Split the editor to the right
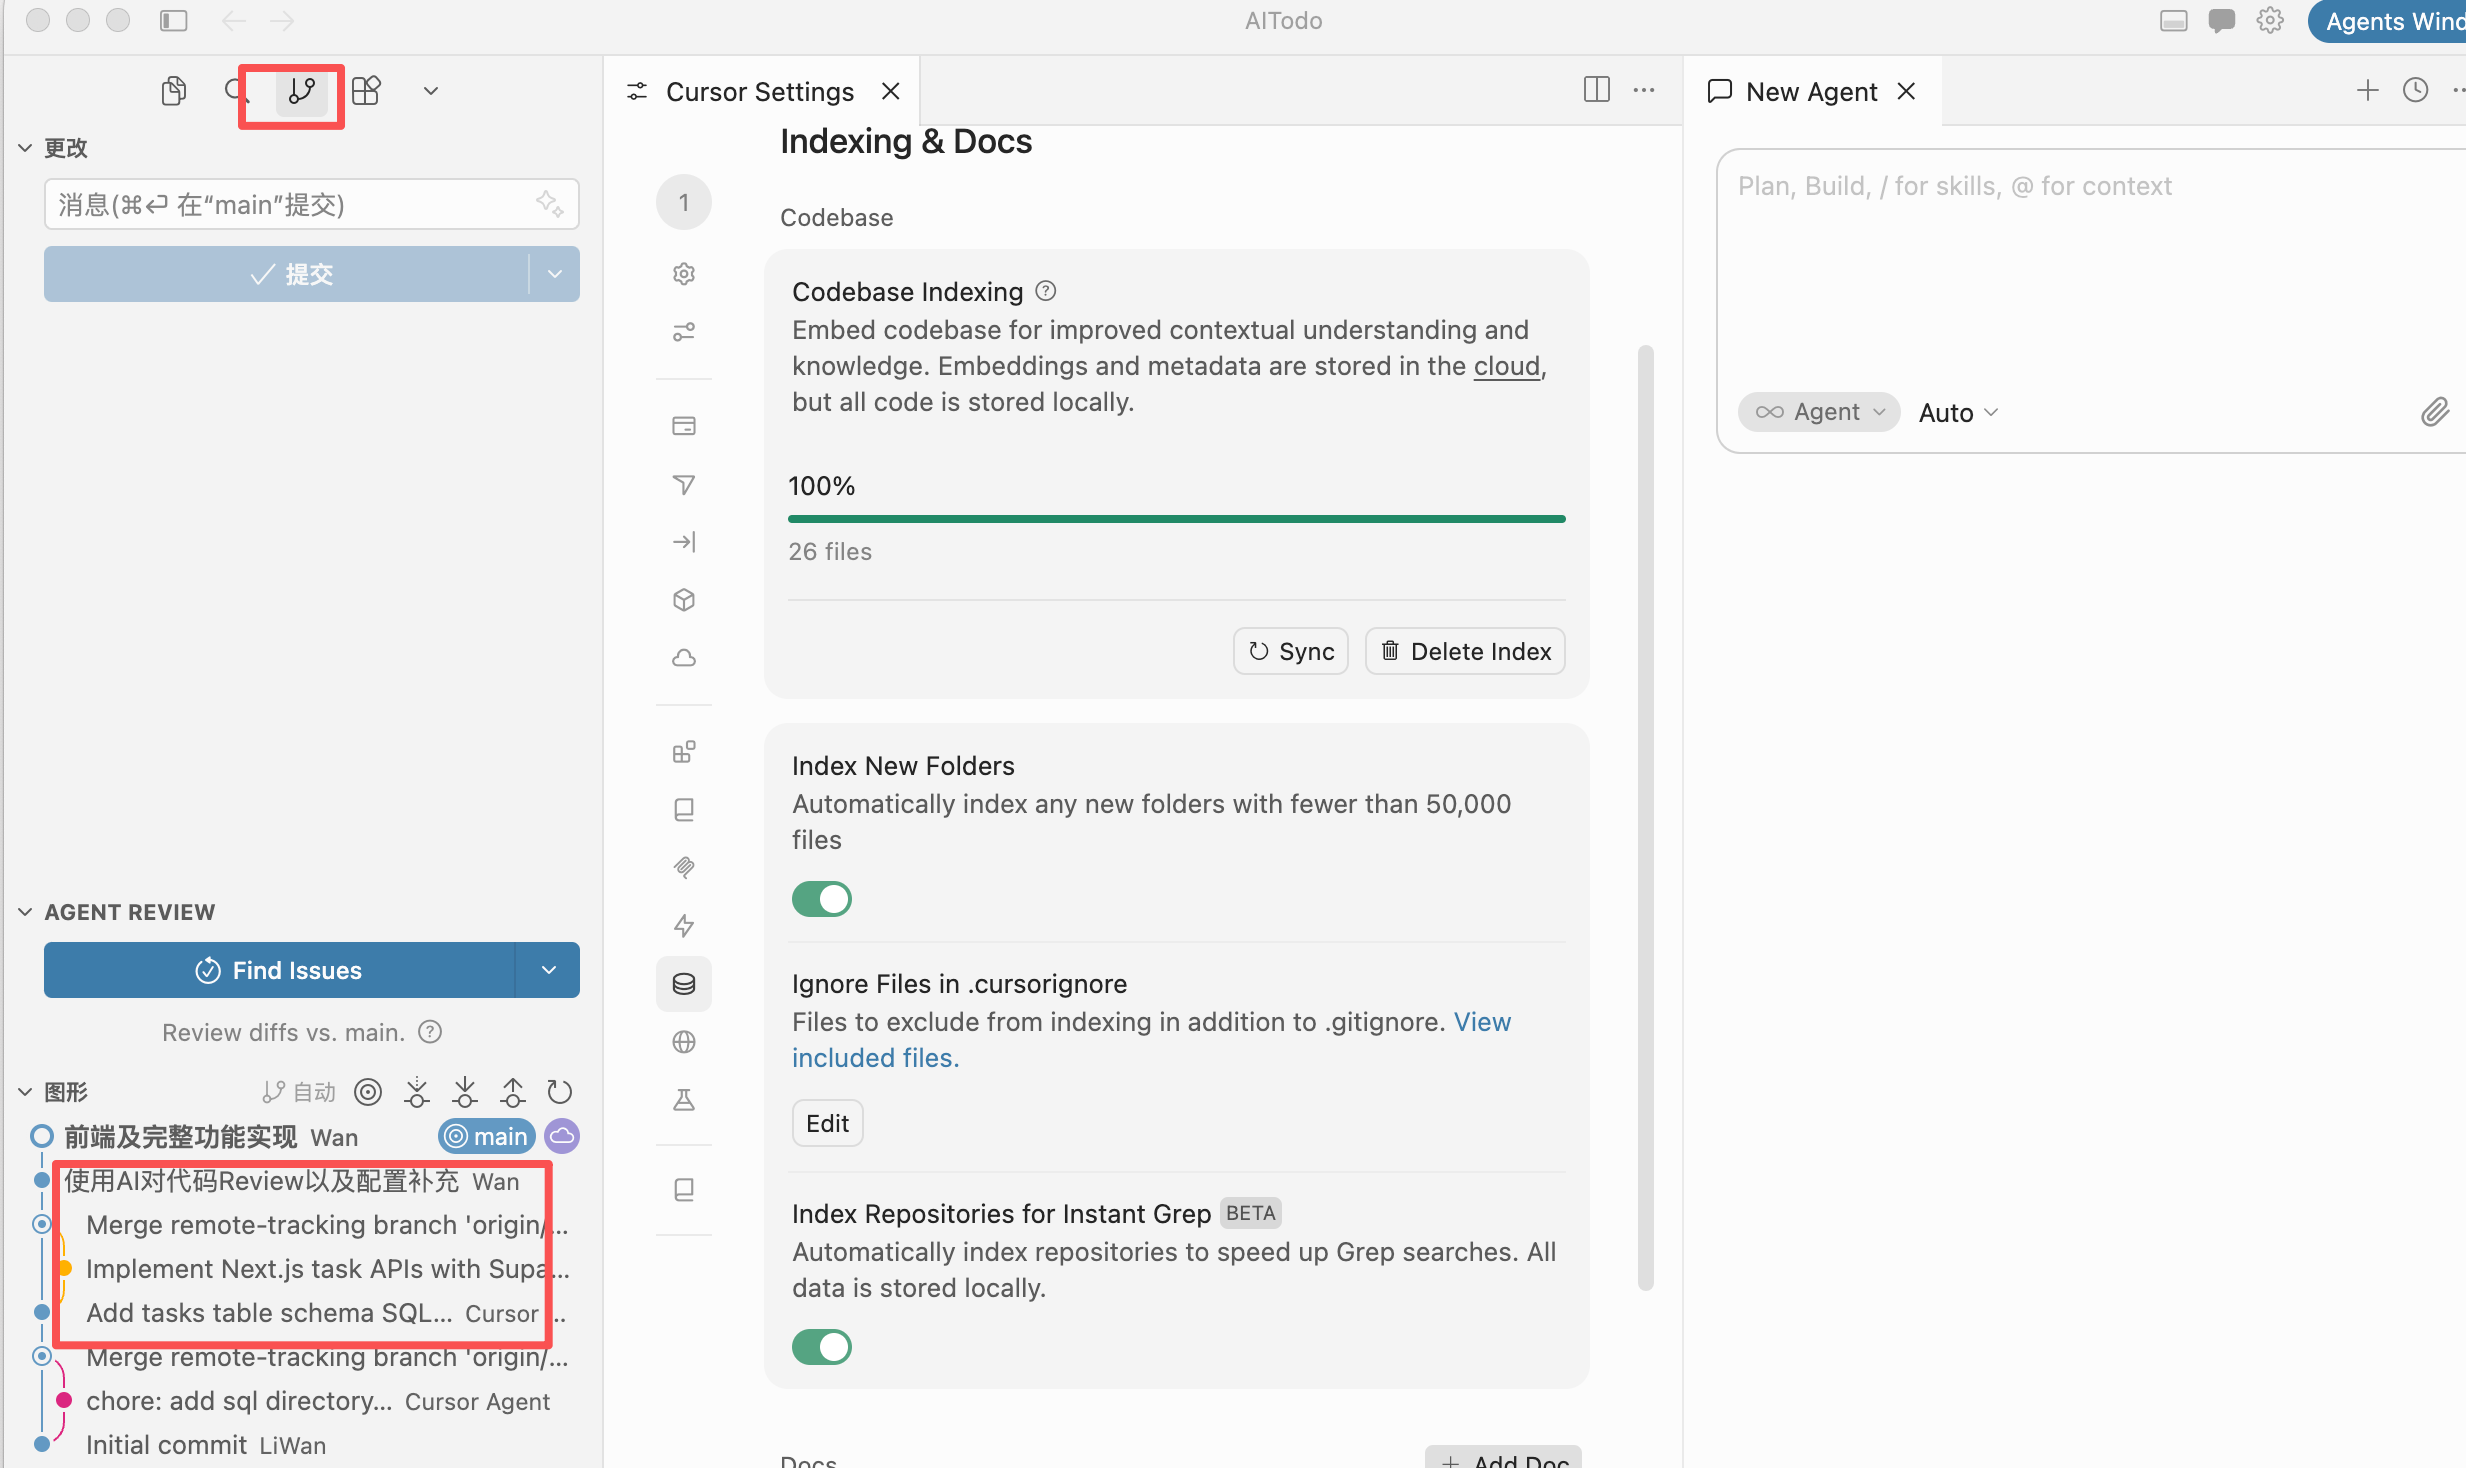 tap(1597, 90)
